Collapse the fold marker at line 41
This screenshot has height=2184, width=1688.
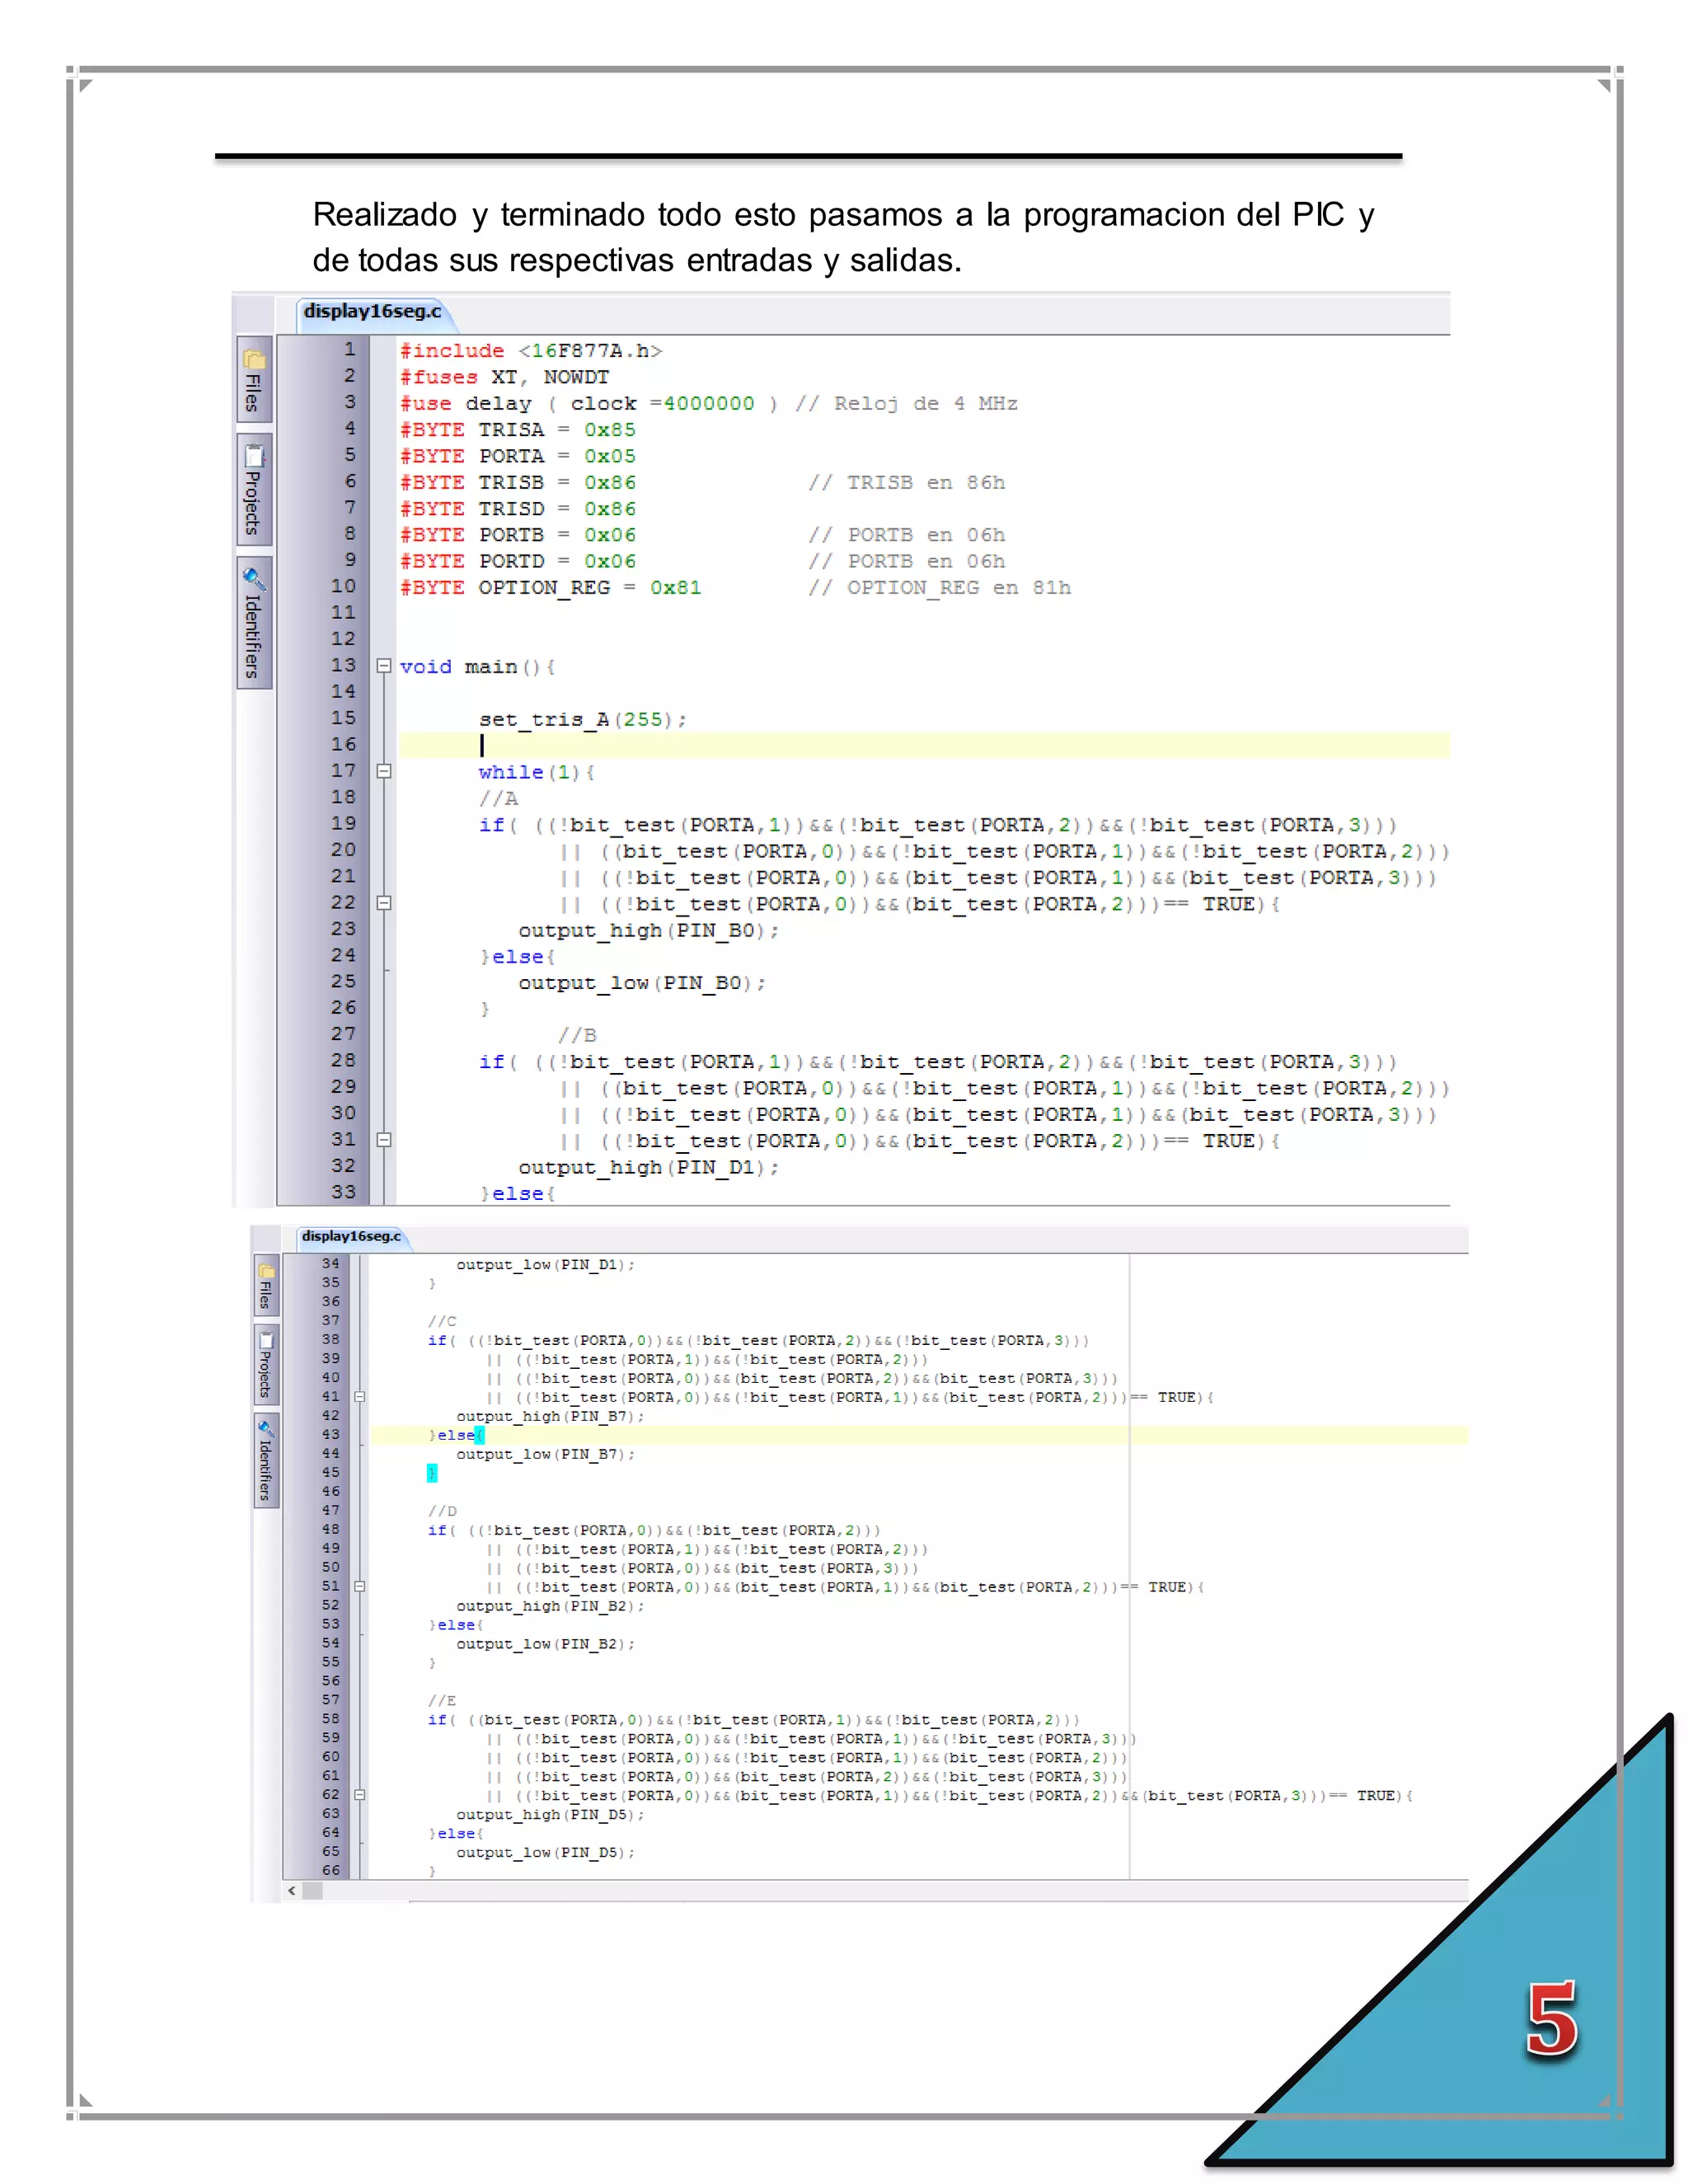[359, 1397]
